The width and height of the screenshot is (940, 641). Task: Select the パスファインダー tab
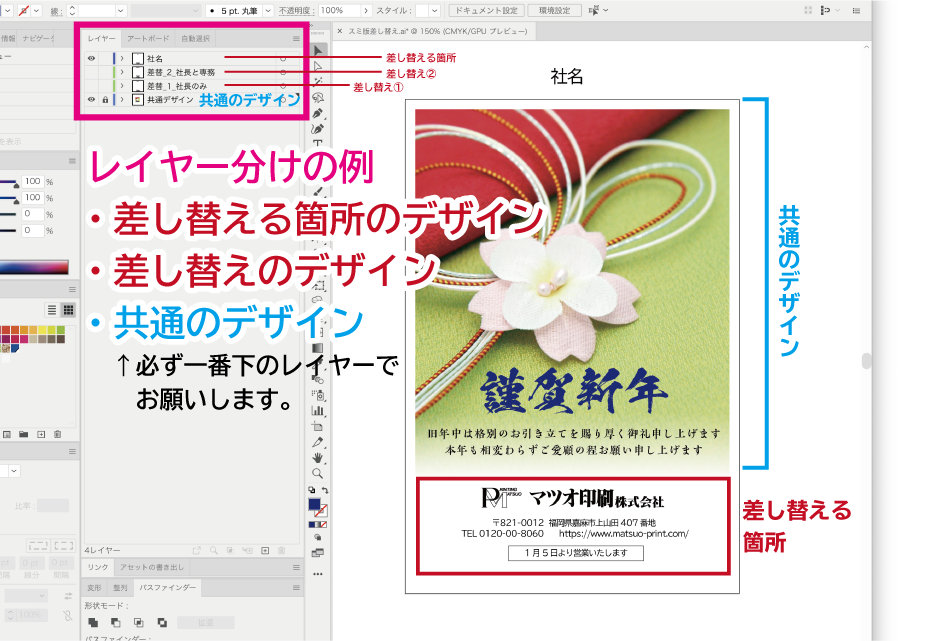pos(167,588)
